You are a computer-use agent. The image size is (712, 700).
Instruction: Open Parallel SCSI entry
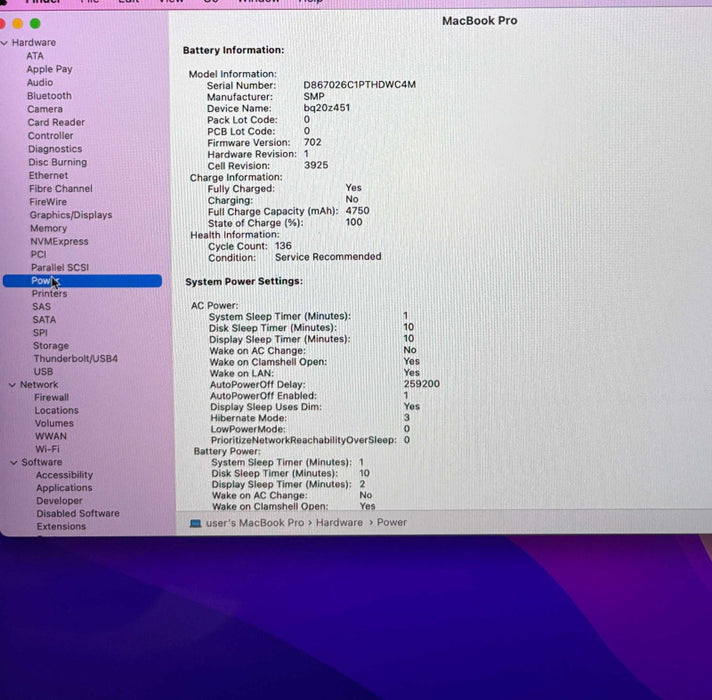point(60,267)
